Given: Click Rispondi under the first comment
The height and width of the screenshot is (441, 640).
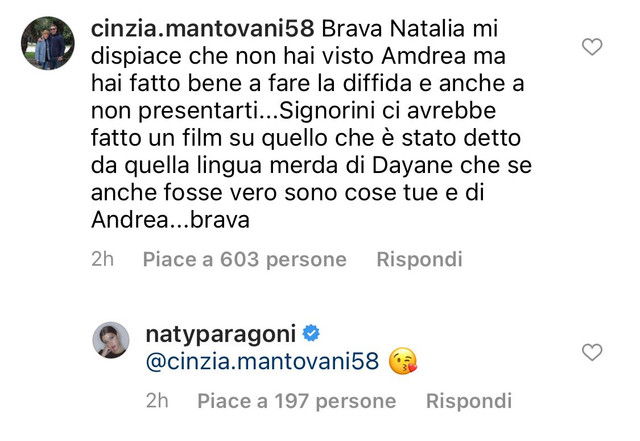Looking at the screenshot, I should pos(419,260).
